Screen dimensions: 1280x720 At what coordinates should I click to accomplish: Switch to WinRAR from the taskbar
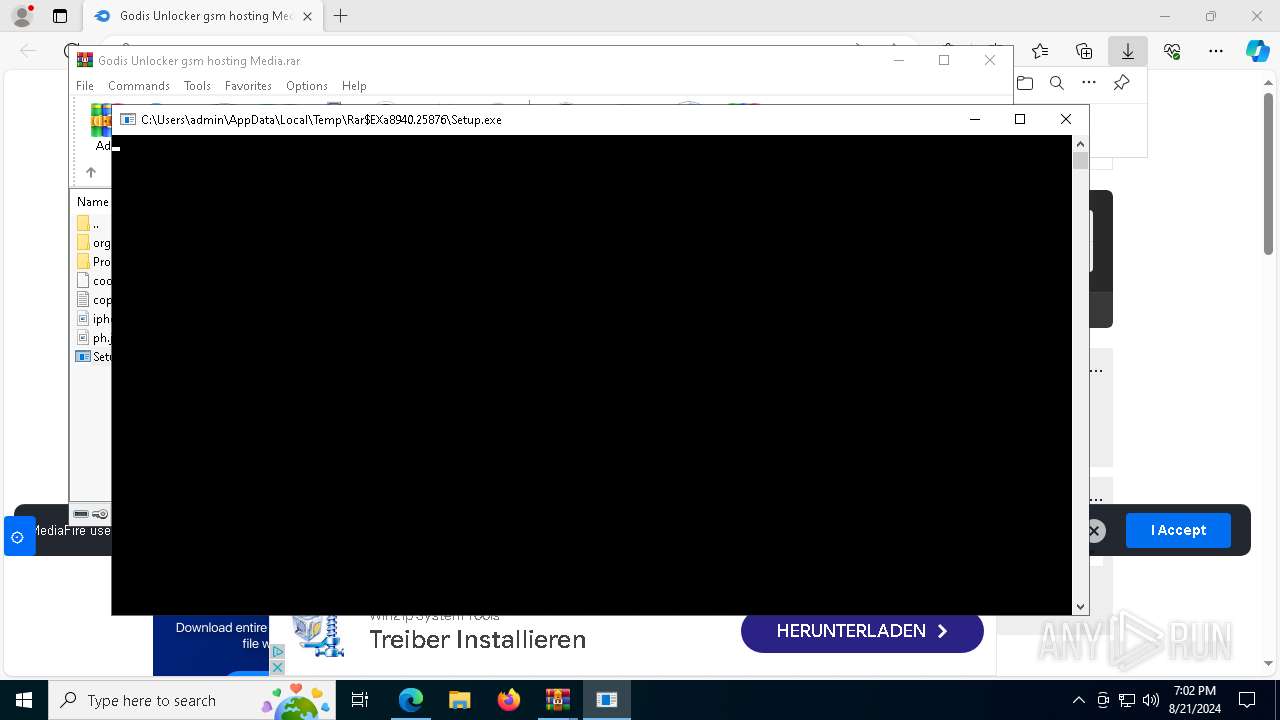(558, 700)
